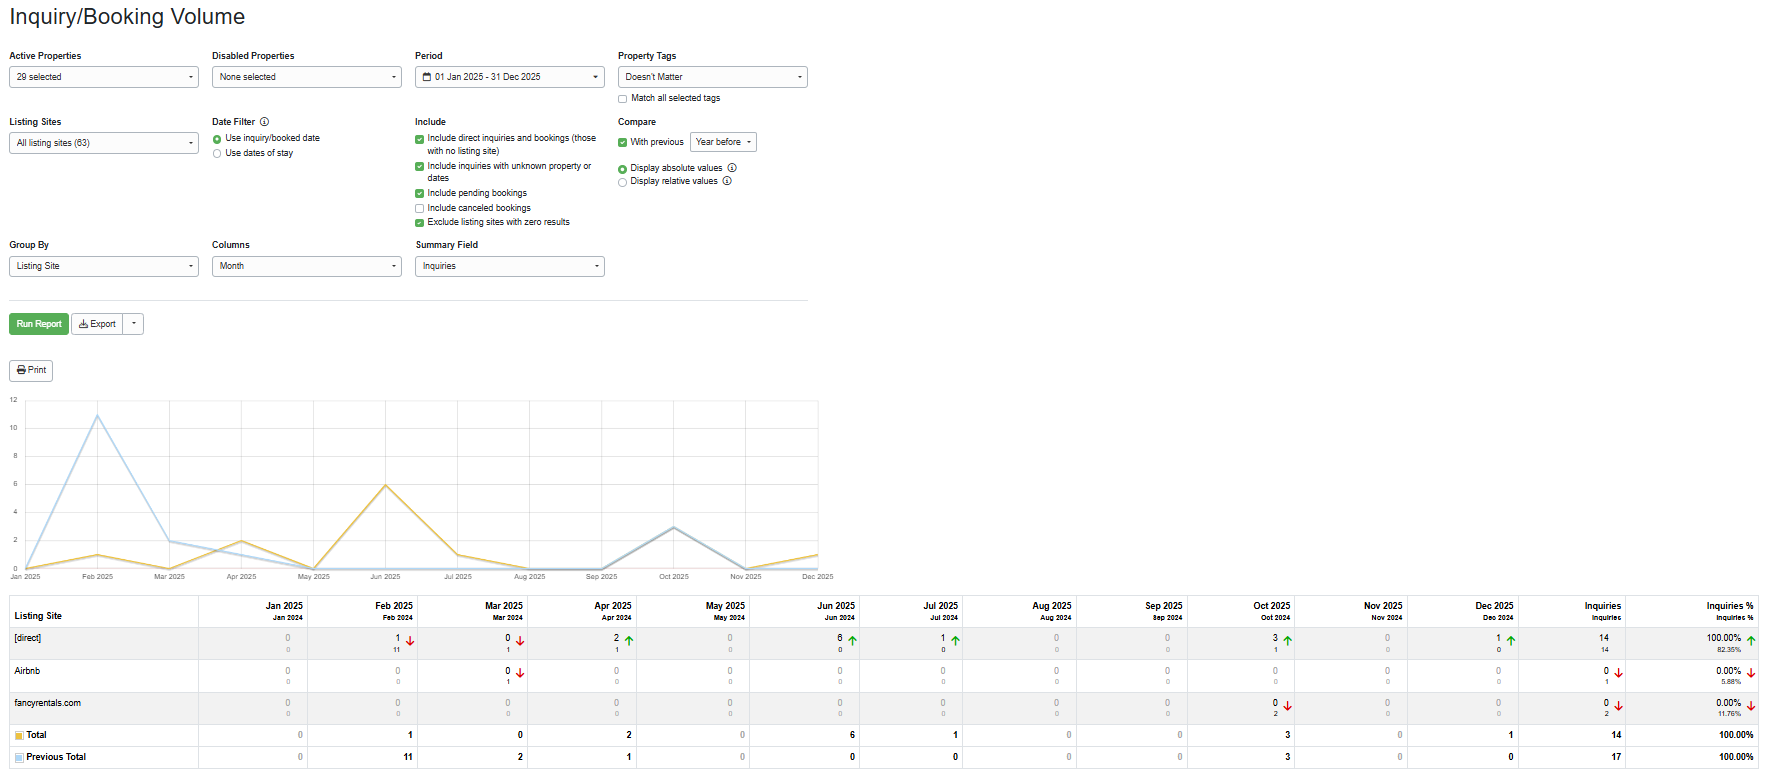The width and height of the screenshot is (1770, 778).
Task: Select Display relative values radio button
Action: (622, 182)
